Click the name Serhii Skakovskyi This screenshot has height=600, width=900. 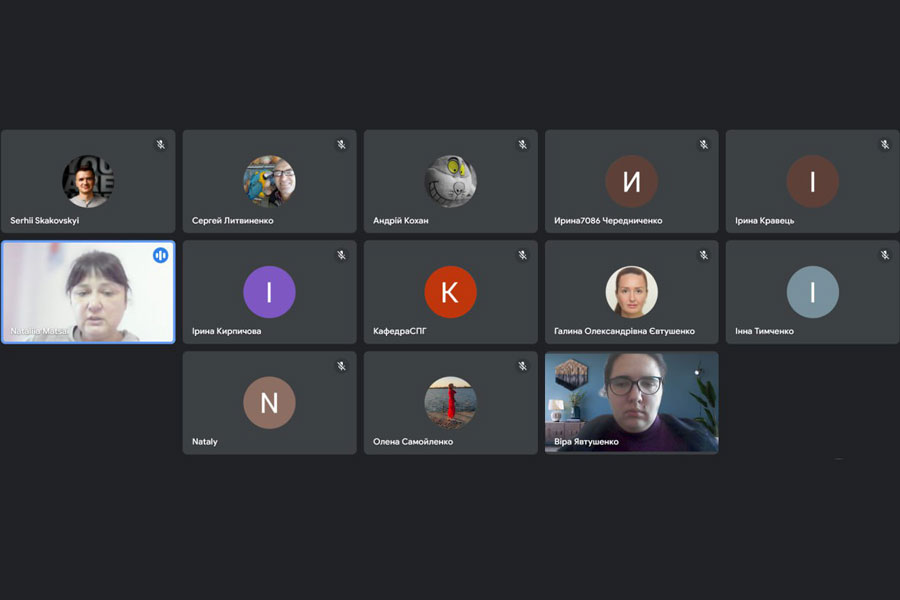44,220
